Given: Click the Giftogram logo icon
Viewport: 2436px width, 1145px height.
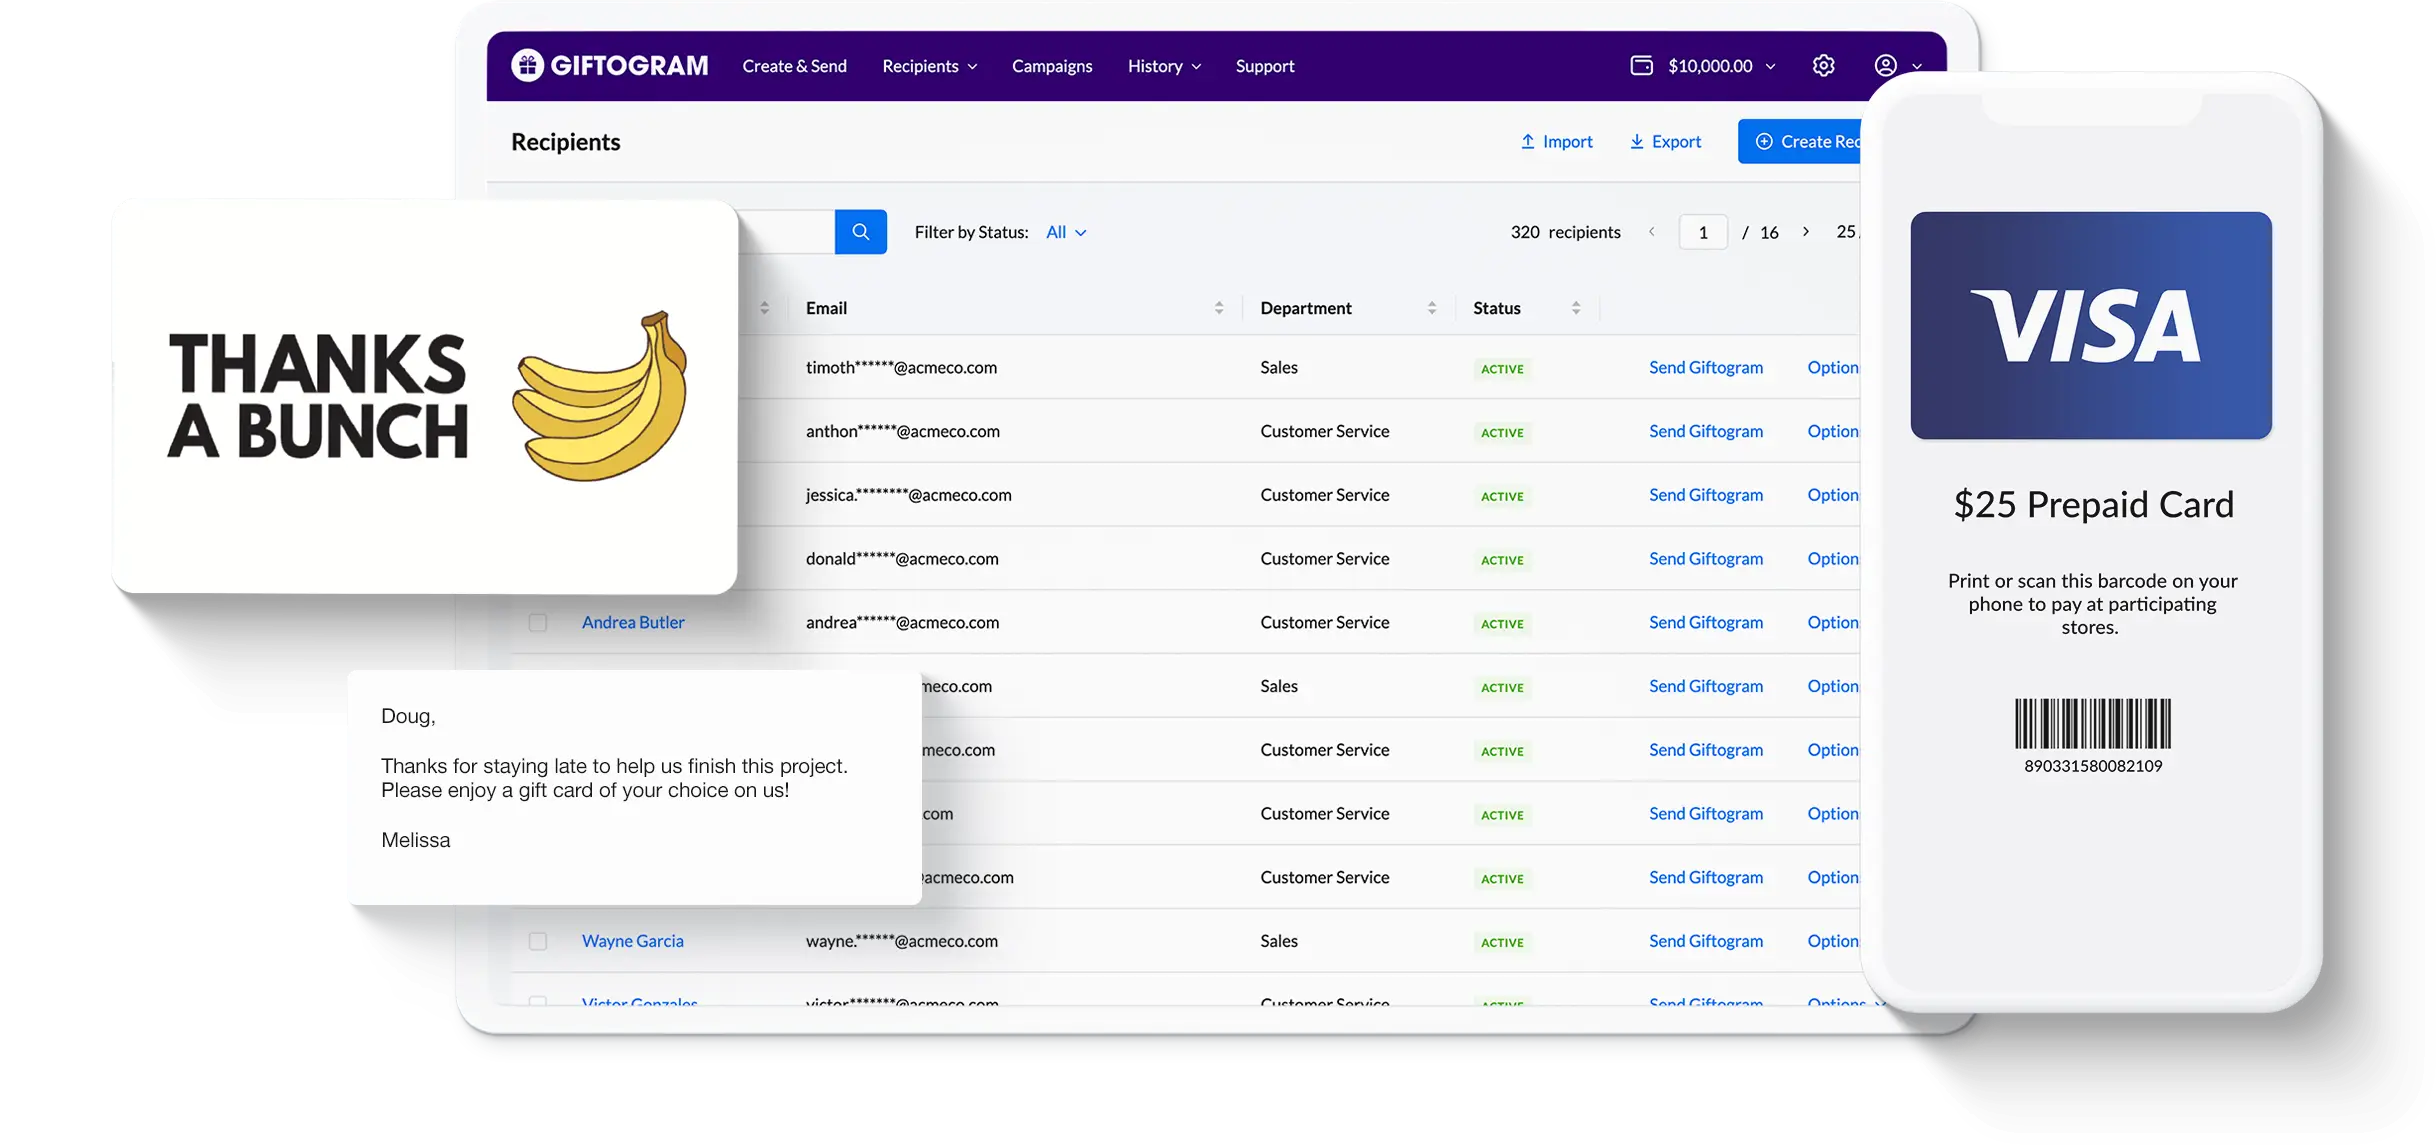Looking at the screenshot, I should (x=527, y=65).
